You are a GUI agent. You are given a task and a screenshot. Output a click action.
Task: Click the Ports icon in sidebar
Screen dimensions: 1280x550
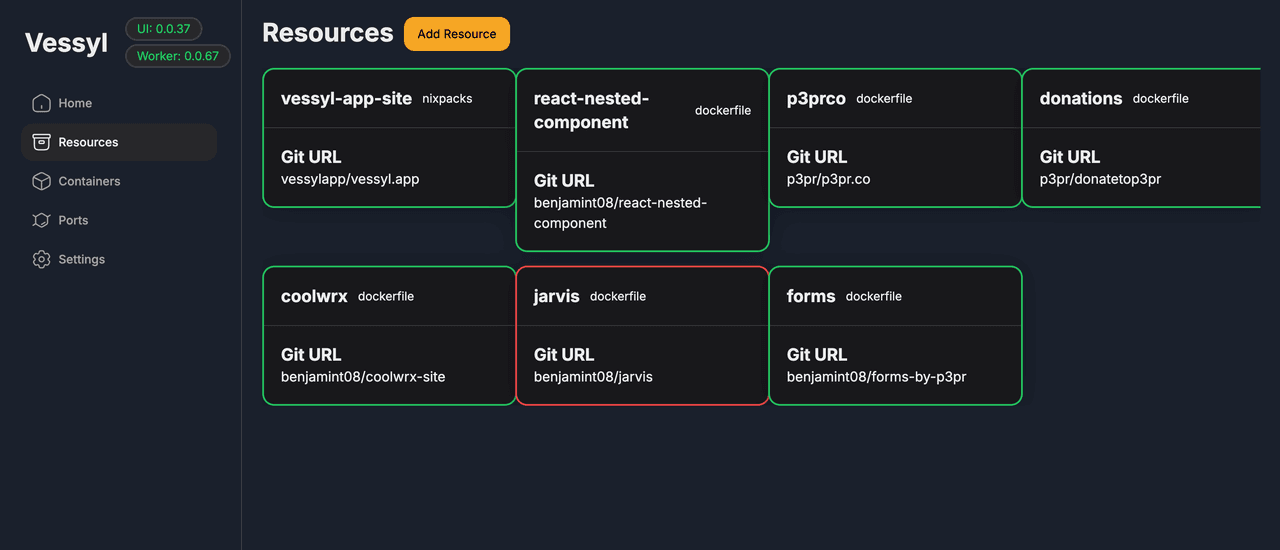tap(41, 220)
